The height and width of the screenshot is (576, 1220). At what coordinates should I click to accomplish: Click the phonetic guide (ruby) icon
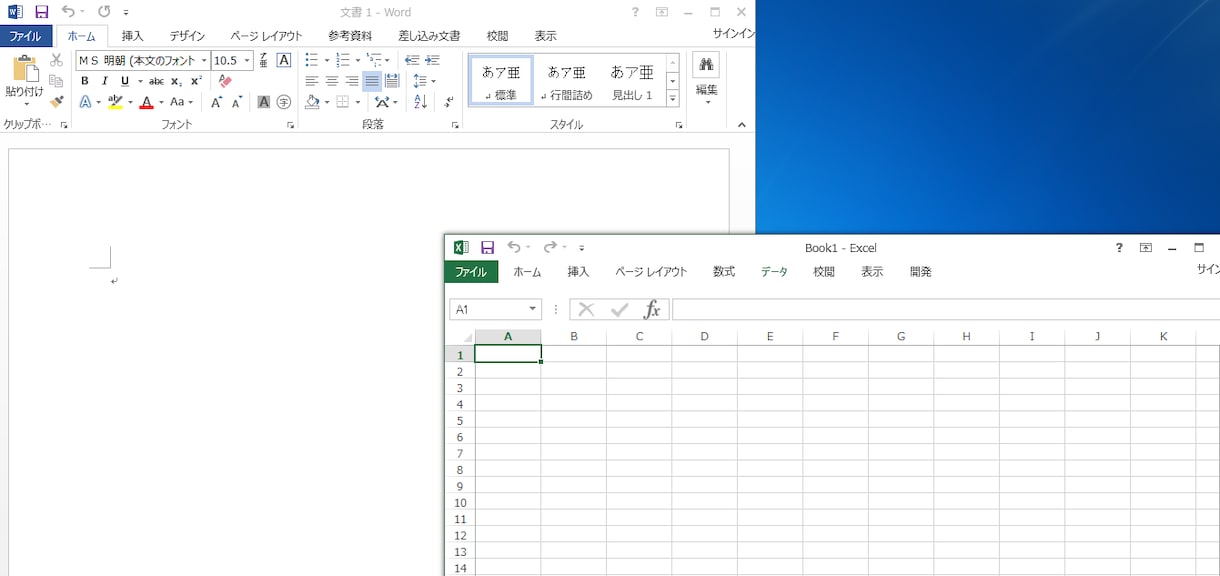coord(262,60)
